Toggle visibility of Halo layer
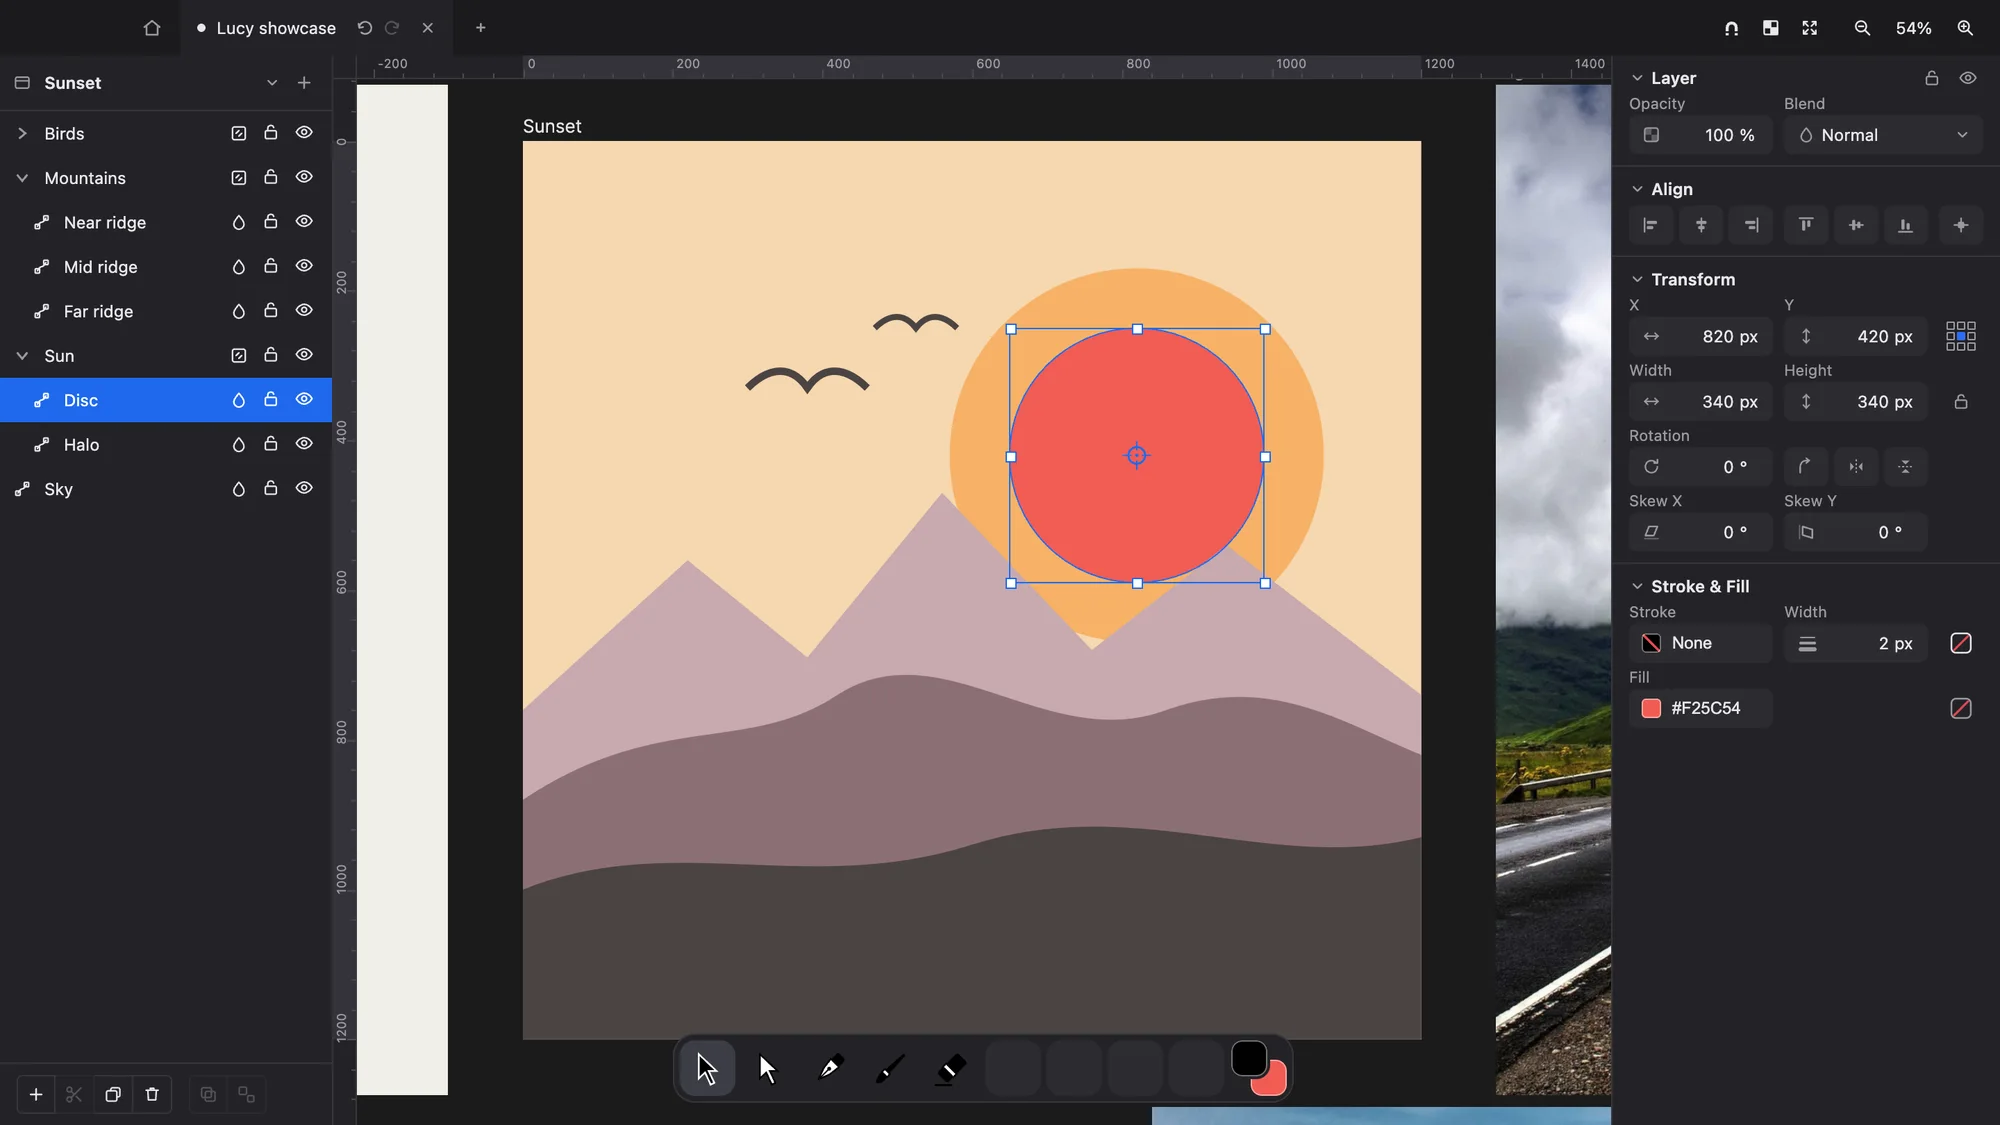The image size is (2000, 1125). point(304,444)
